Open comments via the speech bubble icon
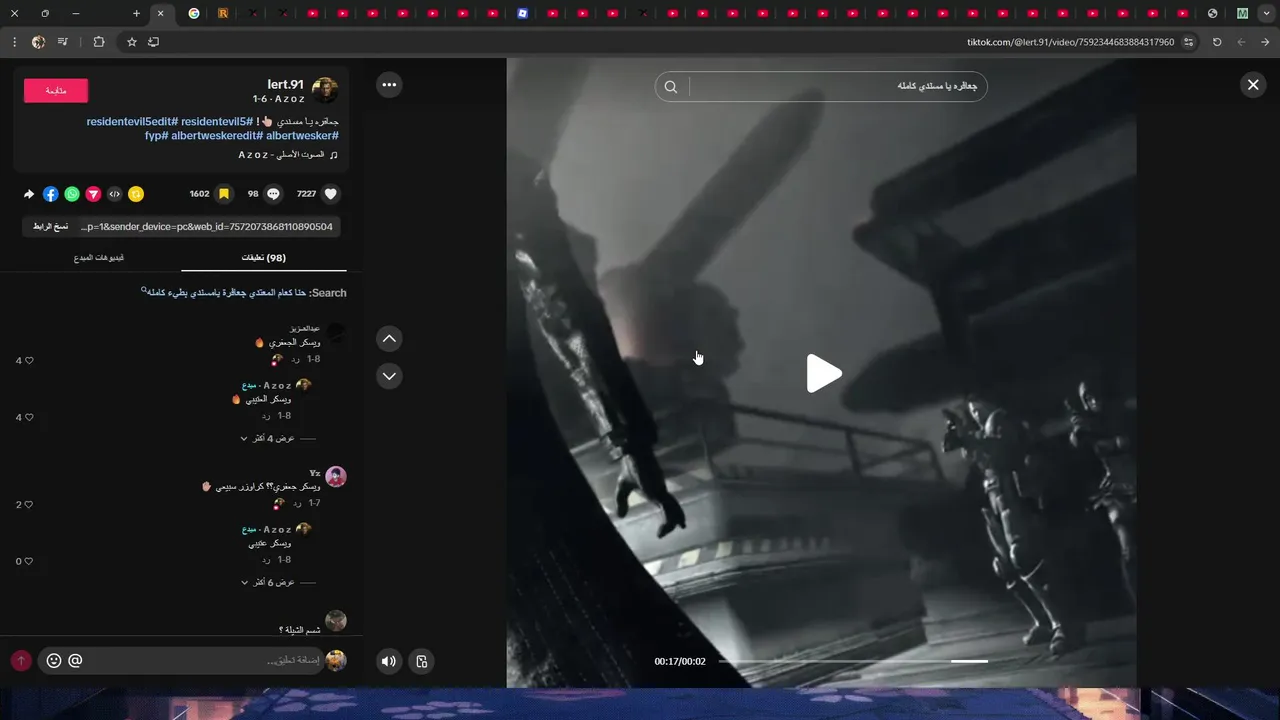The image size is (1280, 720). tap(273, 194)
